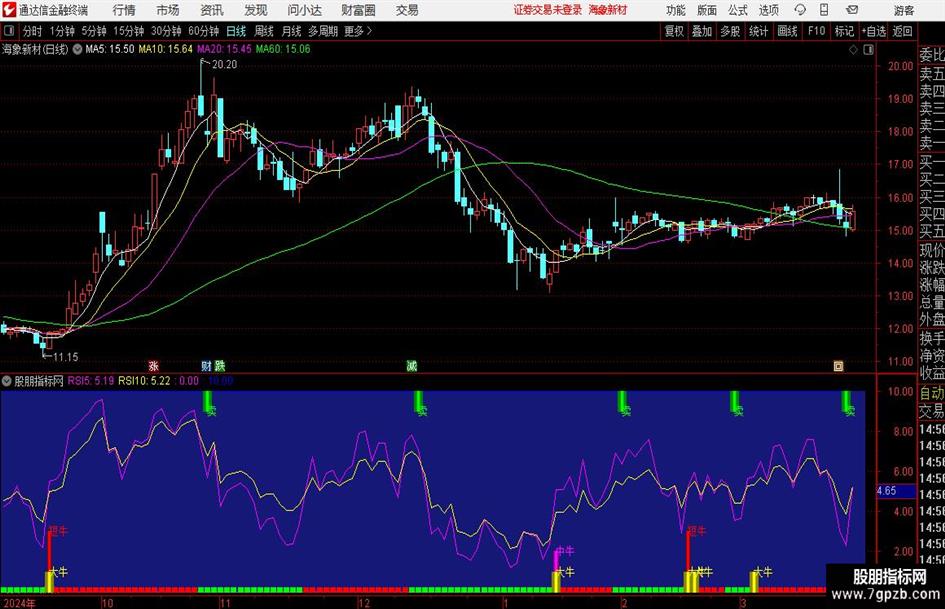Open the 行情 menu

click(x=124, y=10)
